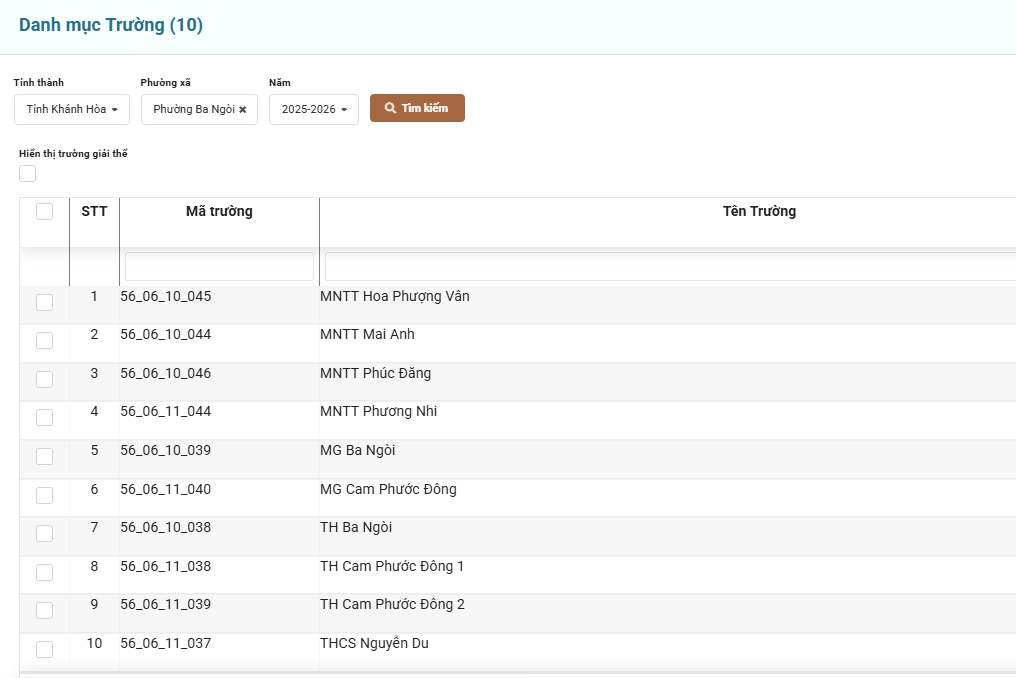
Task: Click the Tìm kiếm search button
Action: (417, 108)
